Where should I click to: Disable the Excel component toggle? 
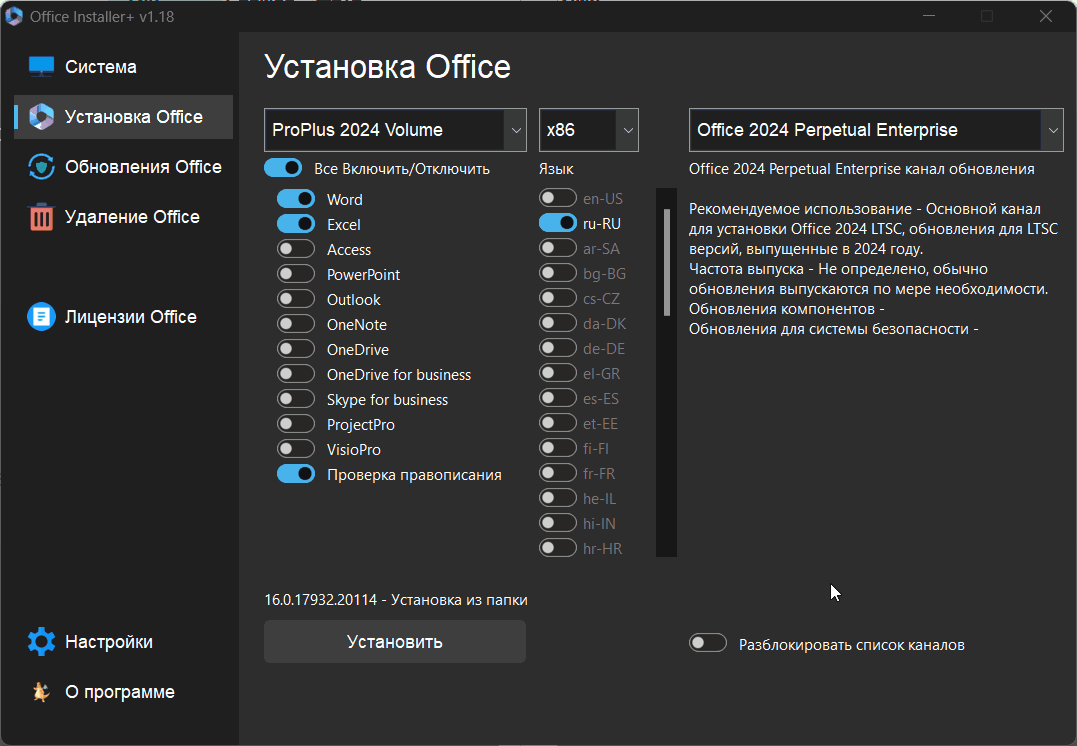pos(296,224)
